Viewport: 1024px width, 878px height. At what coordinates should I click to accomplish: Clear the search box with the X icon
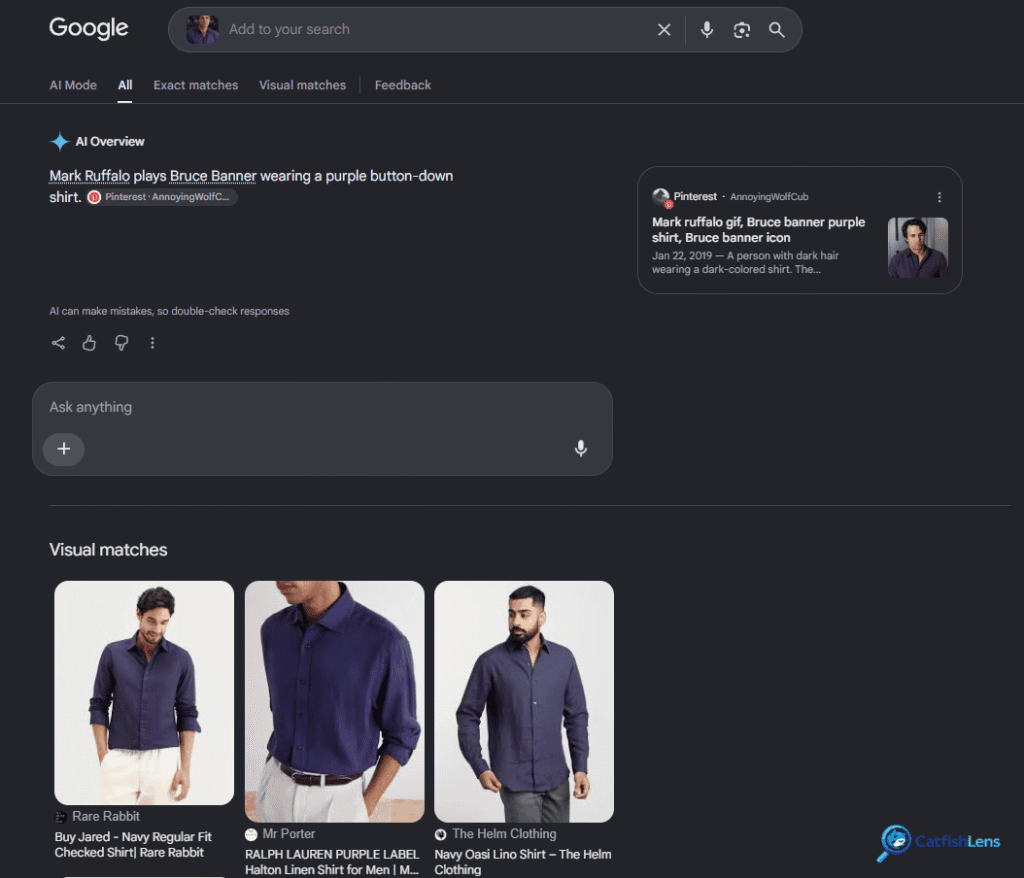(664, 29)
